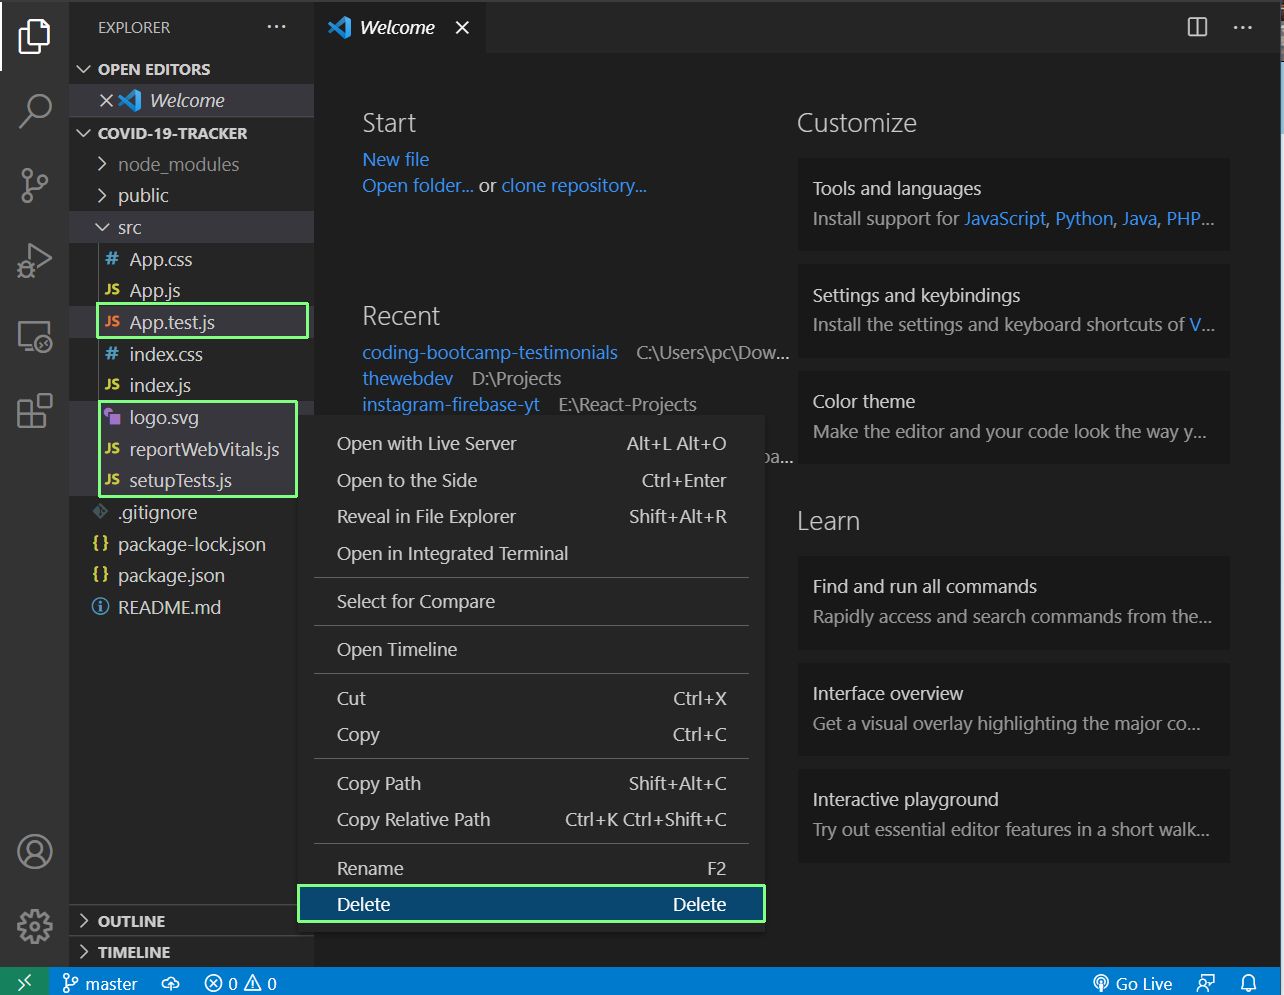Open recent instagram-firebase-yt project
Viewport: 1284px width, 995px height.
(451, 404)
